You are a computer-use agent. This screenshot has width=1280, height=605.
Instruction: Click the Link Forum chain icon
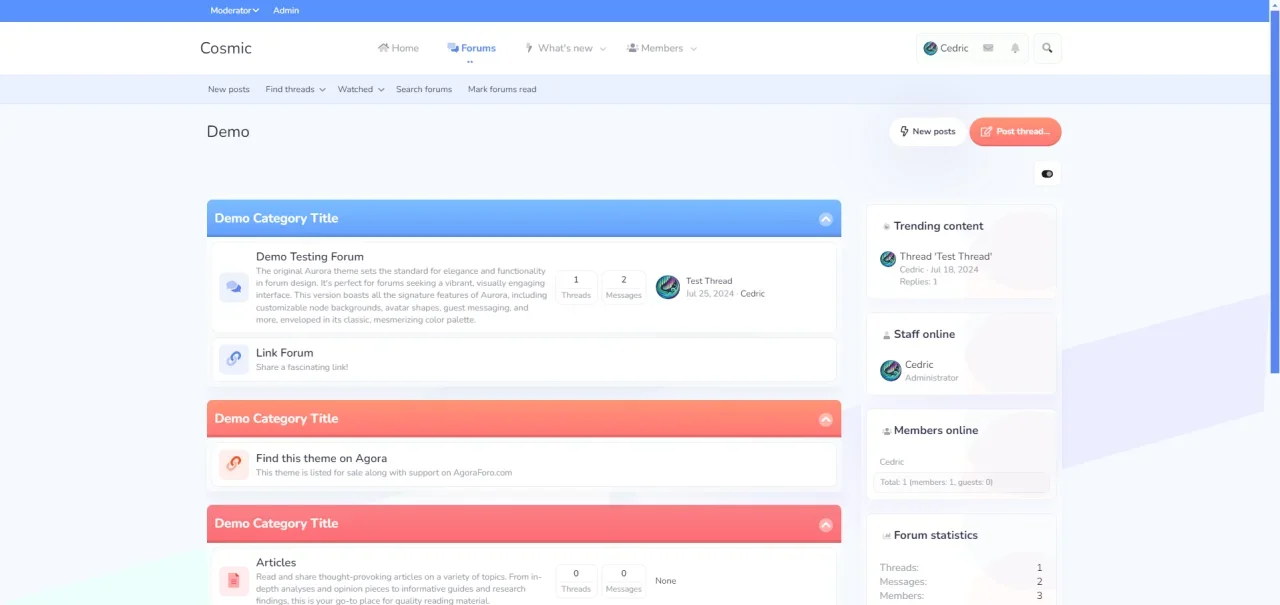click(234, 358)
